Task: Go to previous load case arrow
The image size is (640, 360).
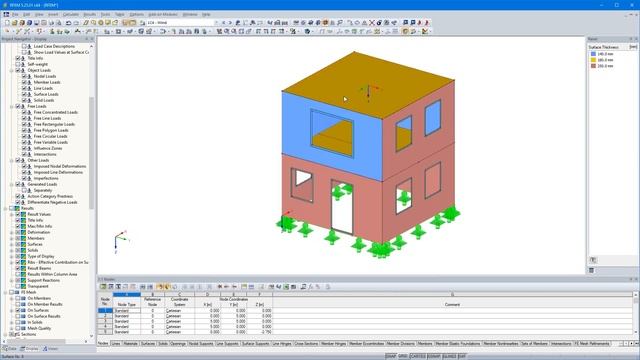Action: point(224,23)
